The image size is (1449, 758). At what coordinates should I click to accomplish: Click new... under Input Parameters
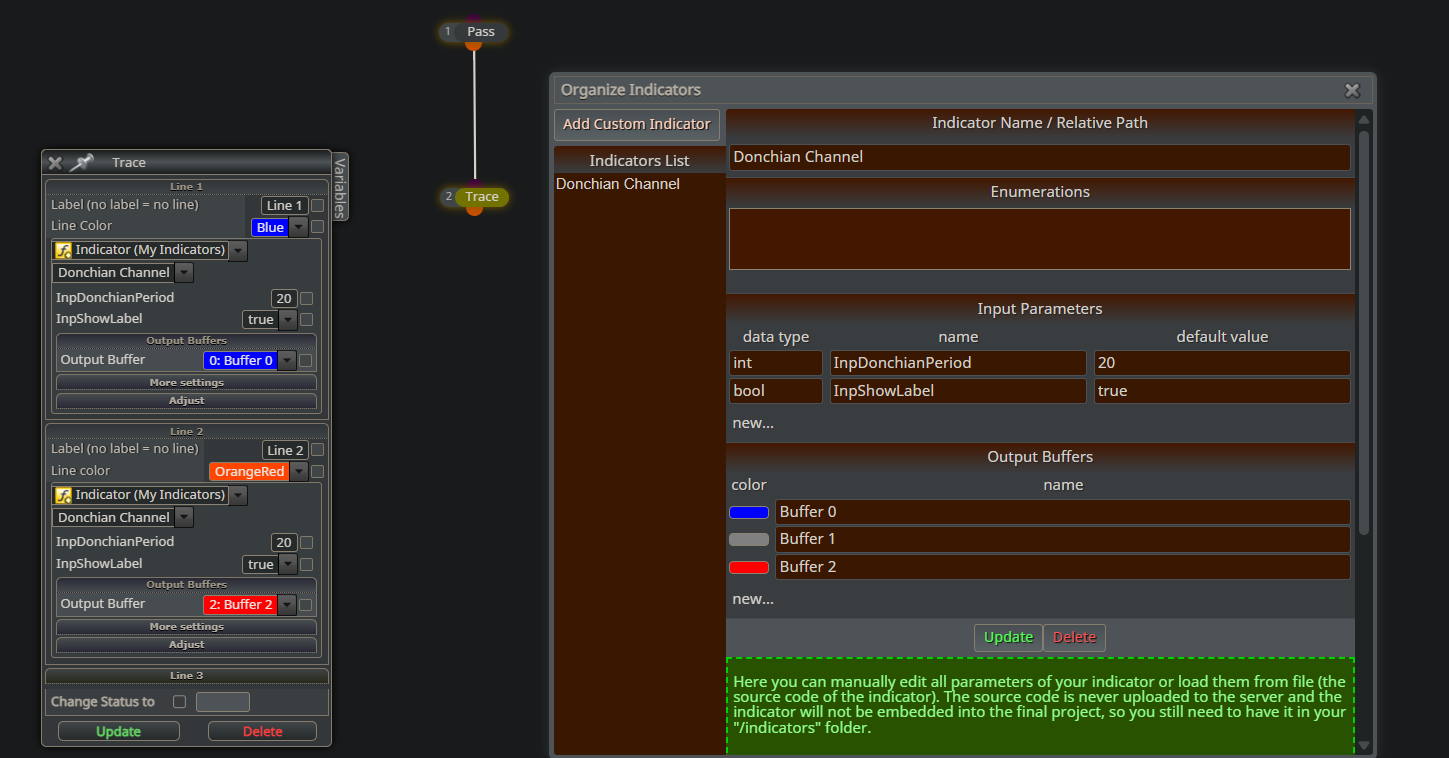[x=753, y=423]
